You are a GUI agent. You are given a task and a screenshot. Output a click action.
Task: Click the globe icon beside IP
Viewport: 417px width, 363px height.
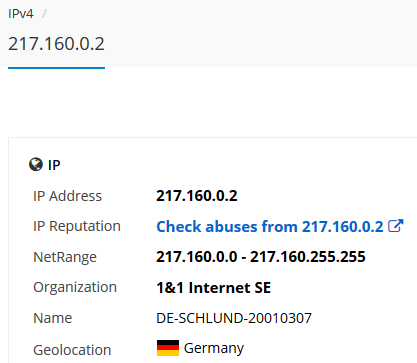pos(36,164)
